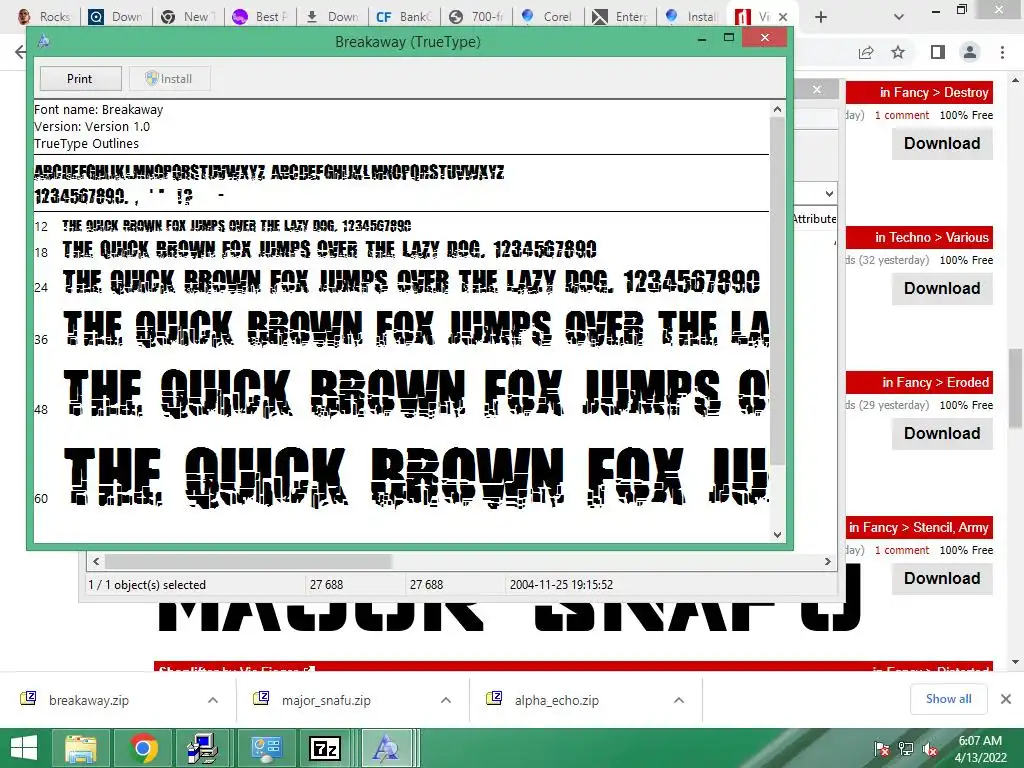Open the Rocks browser tab
This screenshot has width=1024, height=768.
pyautogui.click(x=44, y=16)
